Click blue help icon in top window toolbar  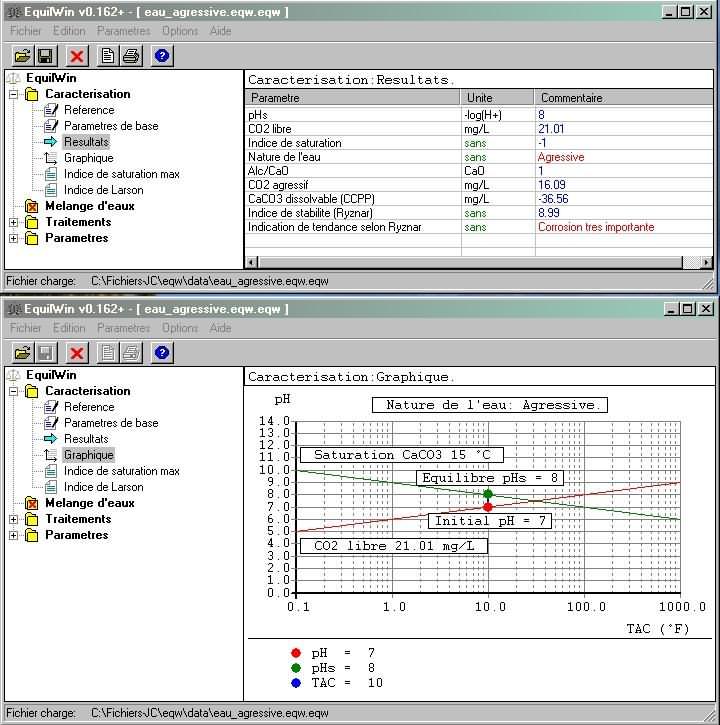162,56
